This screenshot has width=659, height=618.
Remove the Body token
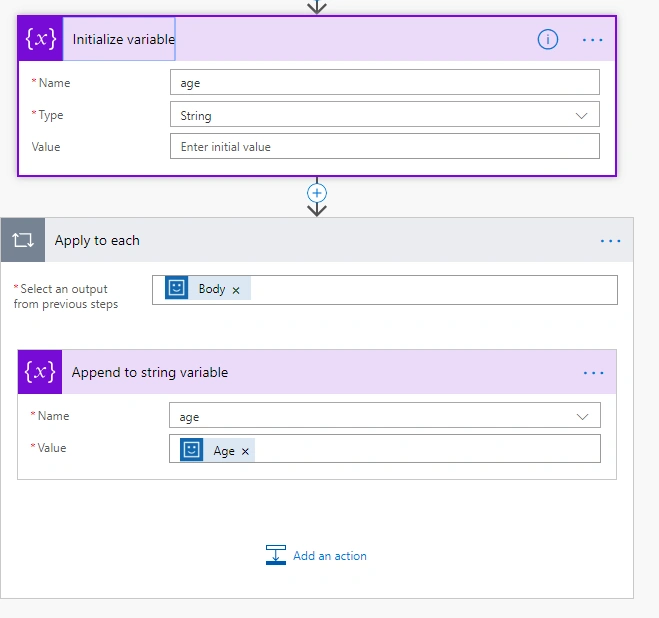click(236, 290)
